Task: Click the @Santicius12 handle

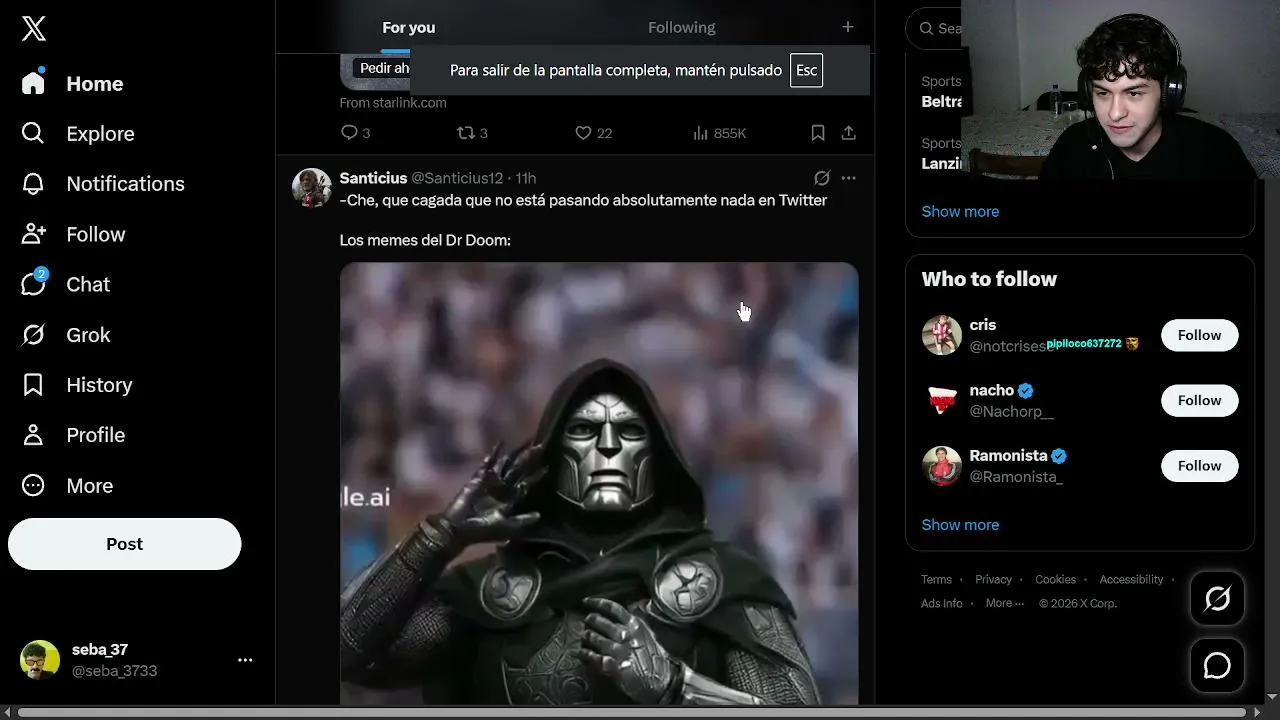Action: tap(457, 178)
